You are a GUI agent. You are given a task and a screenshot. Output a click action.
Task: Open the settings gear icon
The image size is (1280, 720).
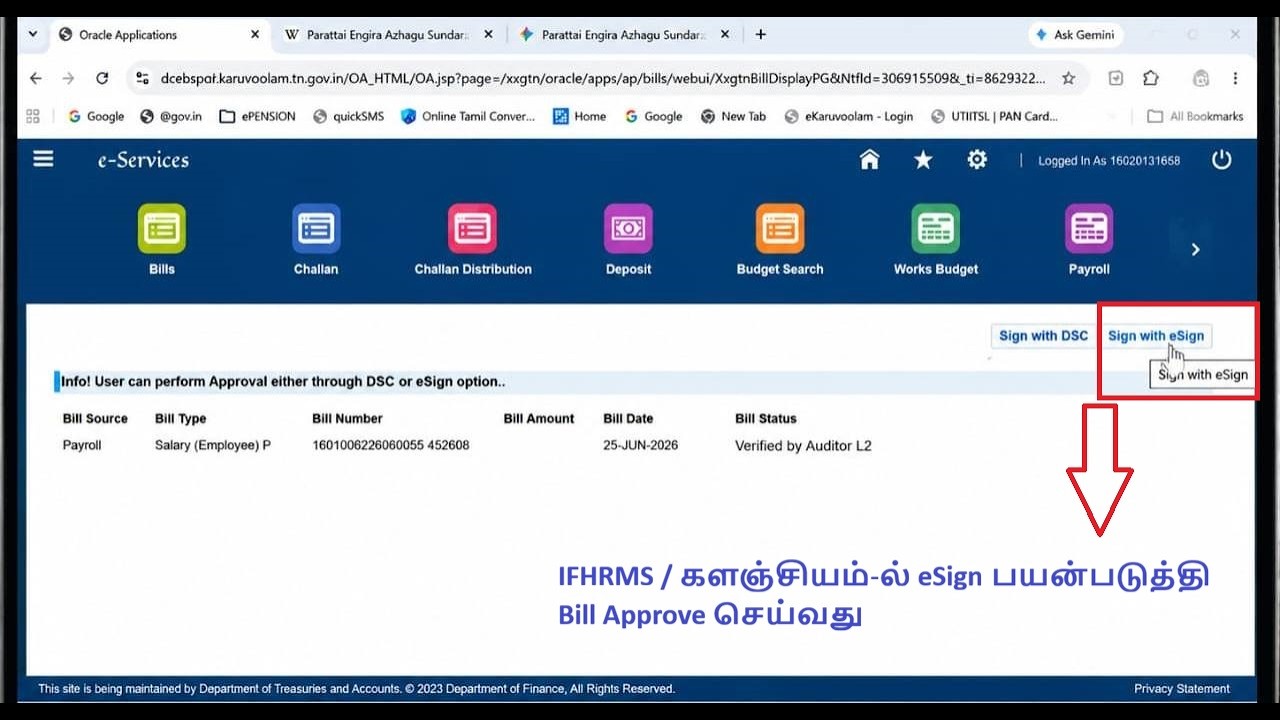pyautogui.click(x=977, y=160)
